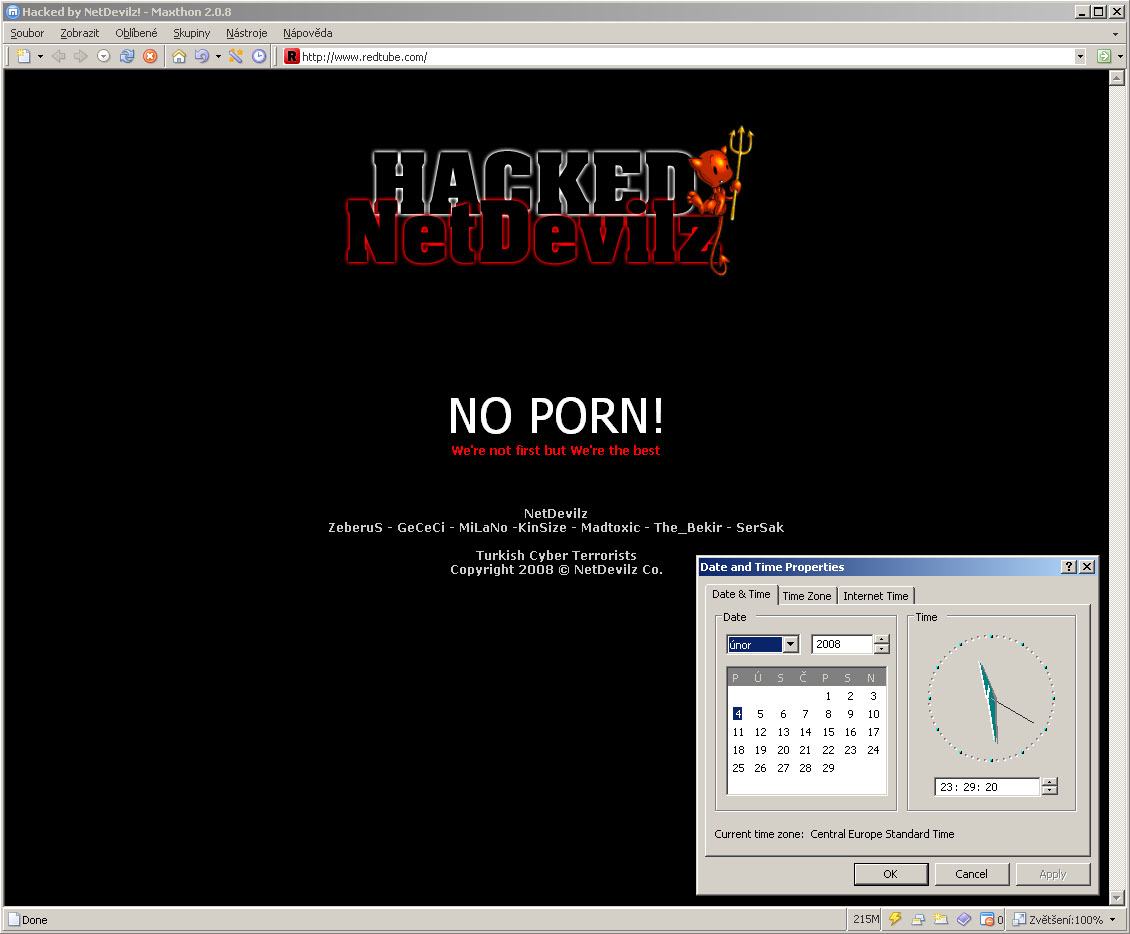The image size is (1130, 934).
Task: Open the New tab dropdown arrow
Action: pyautogui.click(x=40, y=56)
